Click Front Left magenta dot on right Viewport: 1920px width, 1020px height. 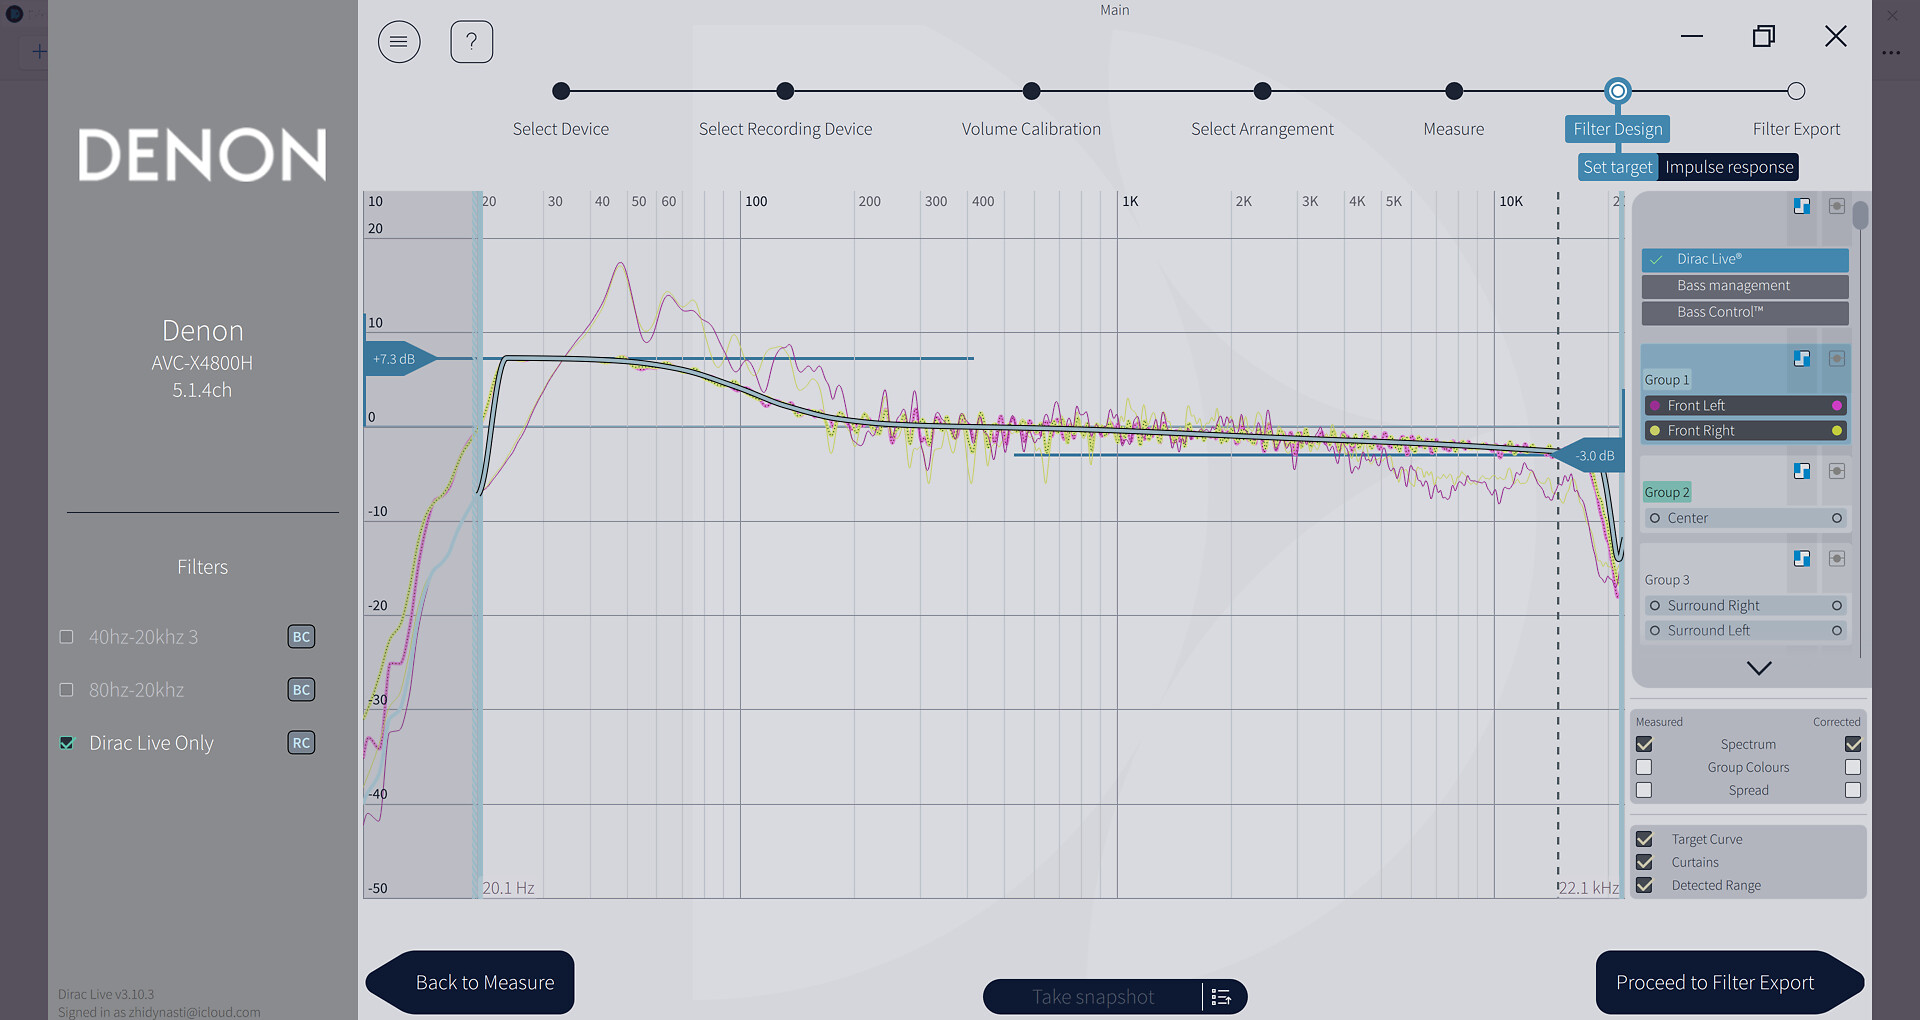point(1837,406)
